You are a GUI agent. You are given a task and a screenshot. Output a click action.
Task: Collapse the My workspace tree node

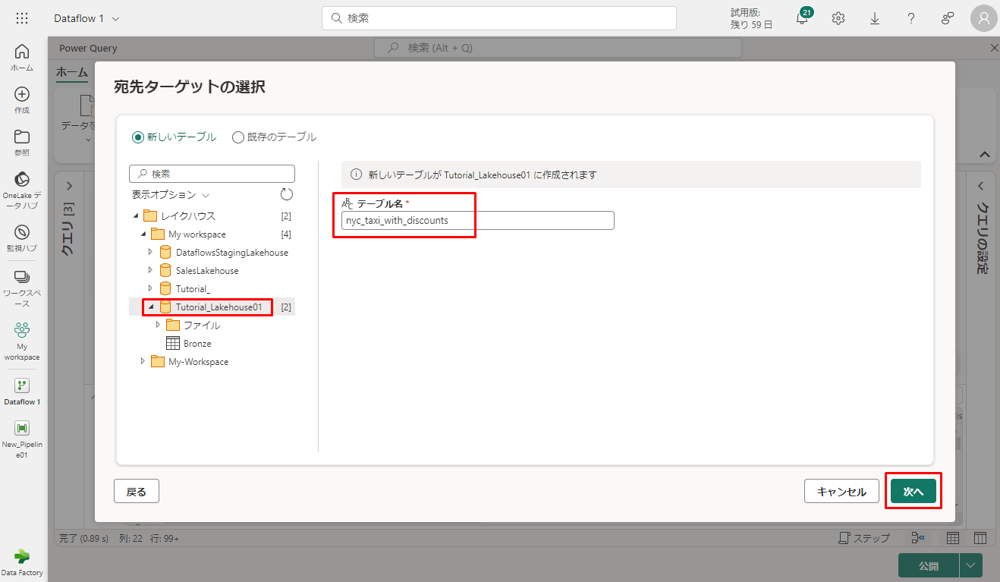(143, 235)
